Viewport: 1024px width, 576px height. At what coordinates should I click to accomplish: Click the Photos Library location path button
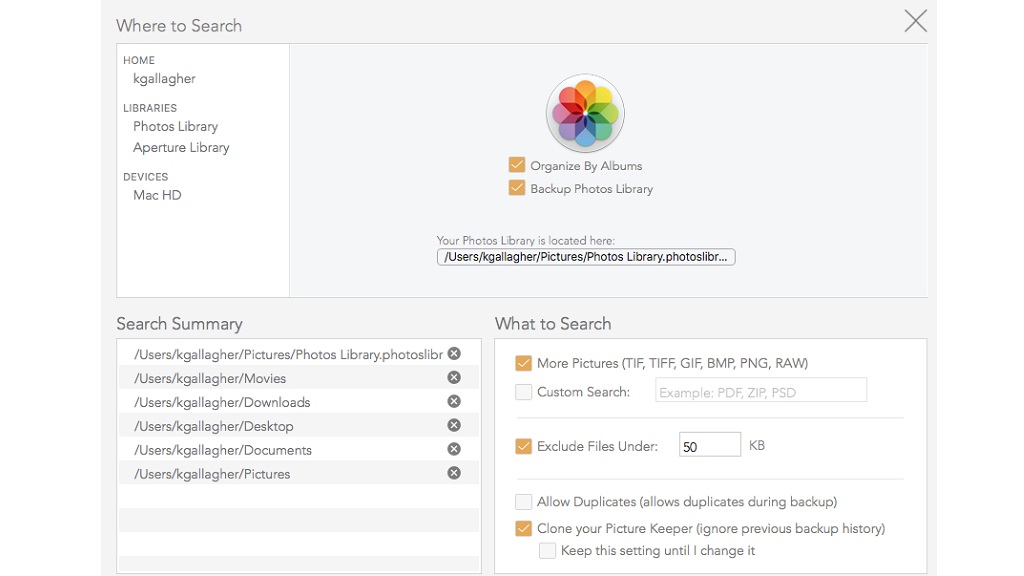coord(586,257)
